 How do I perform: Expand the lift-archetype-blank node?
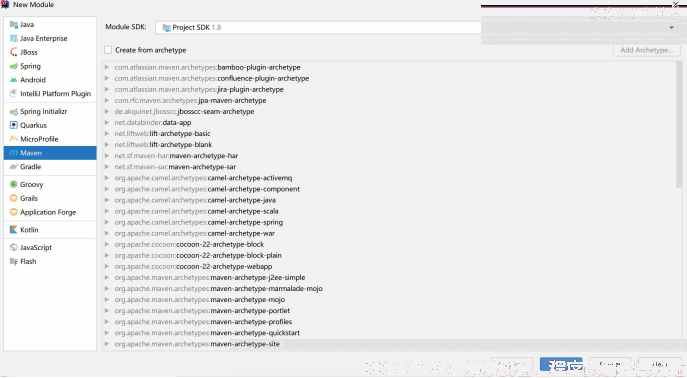click(x=106, y=145)
